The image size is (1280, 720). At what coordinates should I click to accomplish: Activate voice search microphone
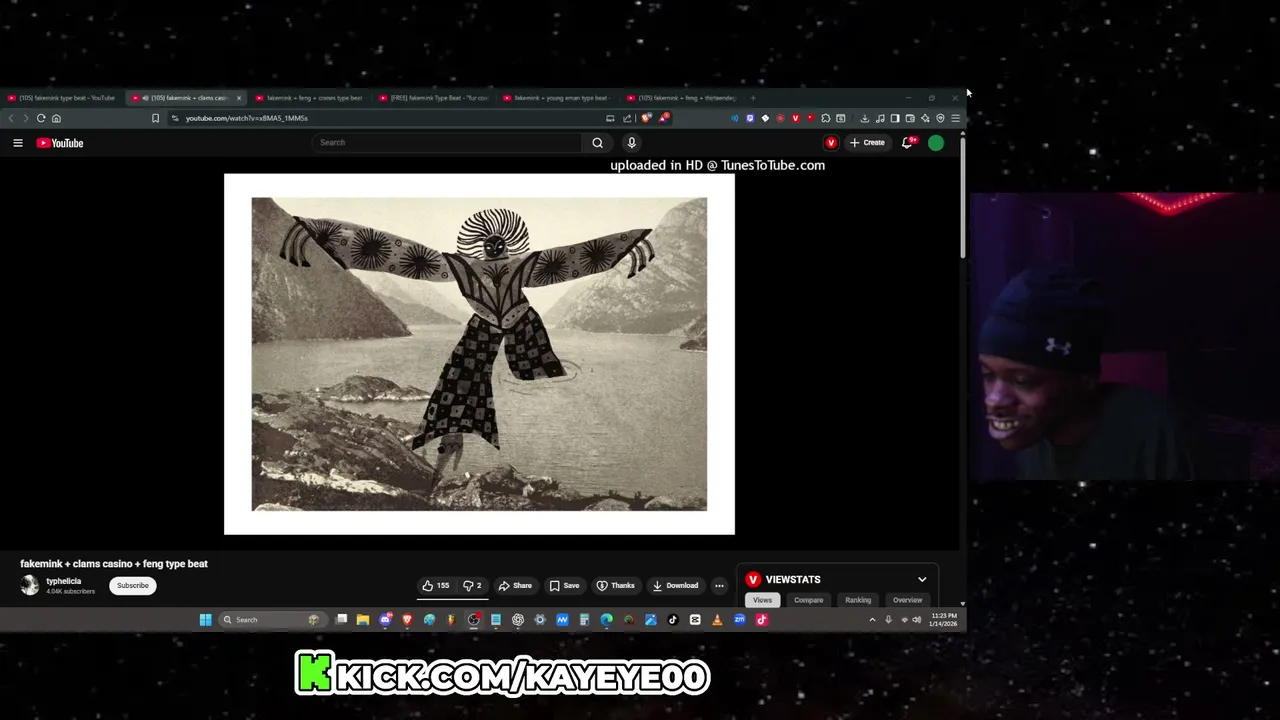click(x=631, y=143)
